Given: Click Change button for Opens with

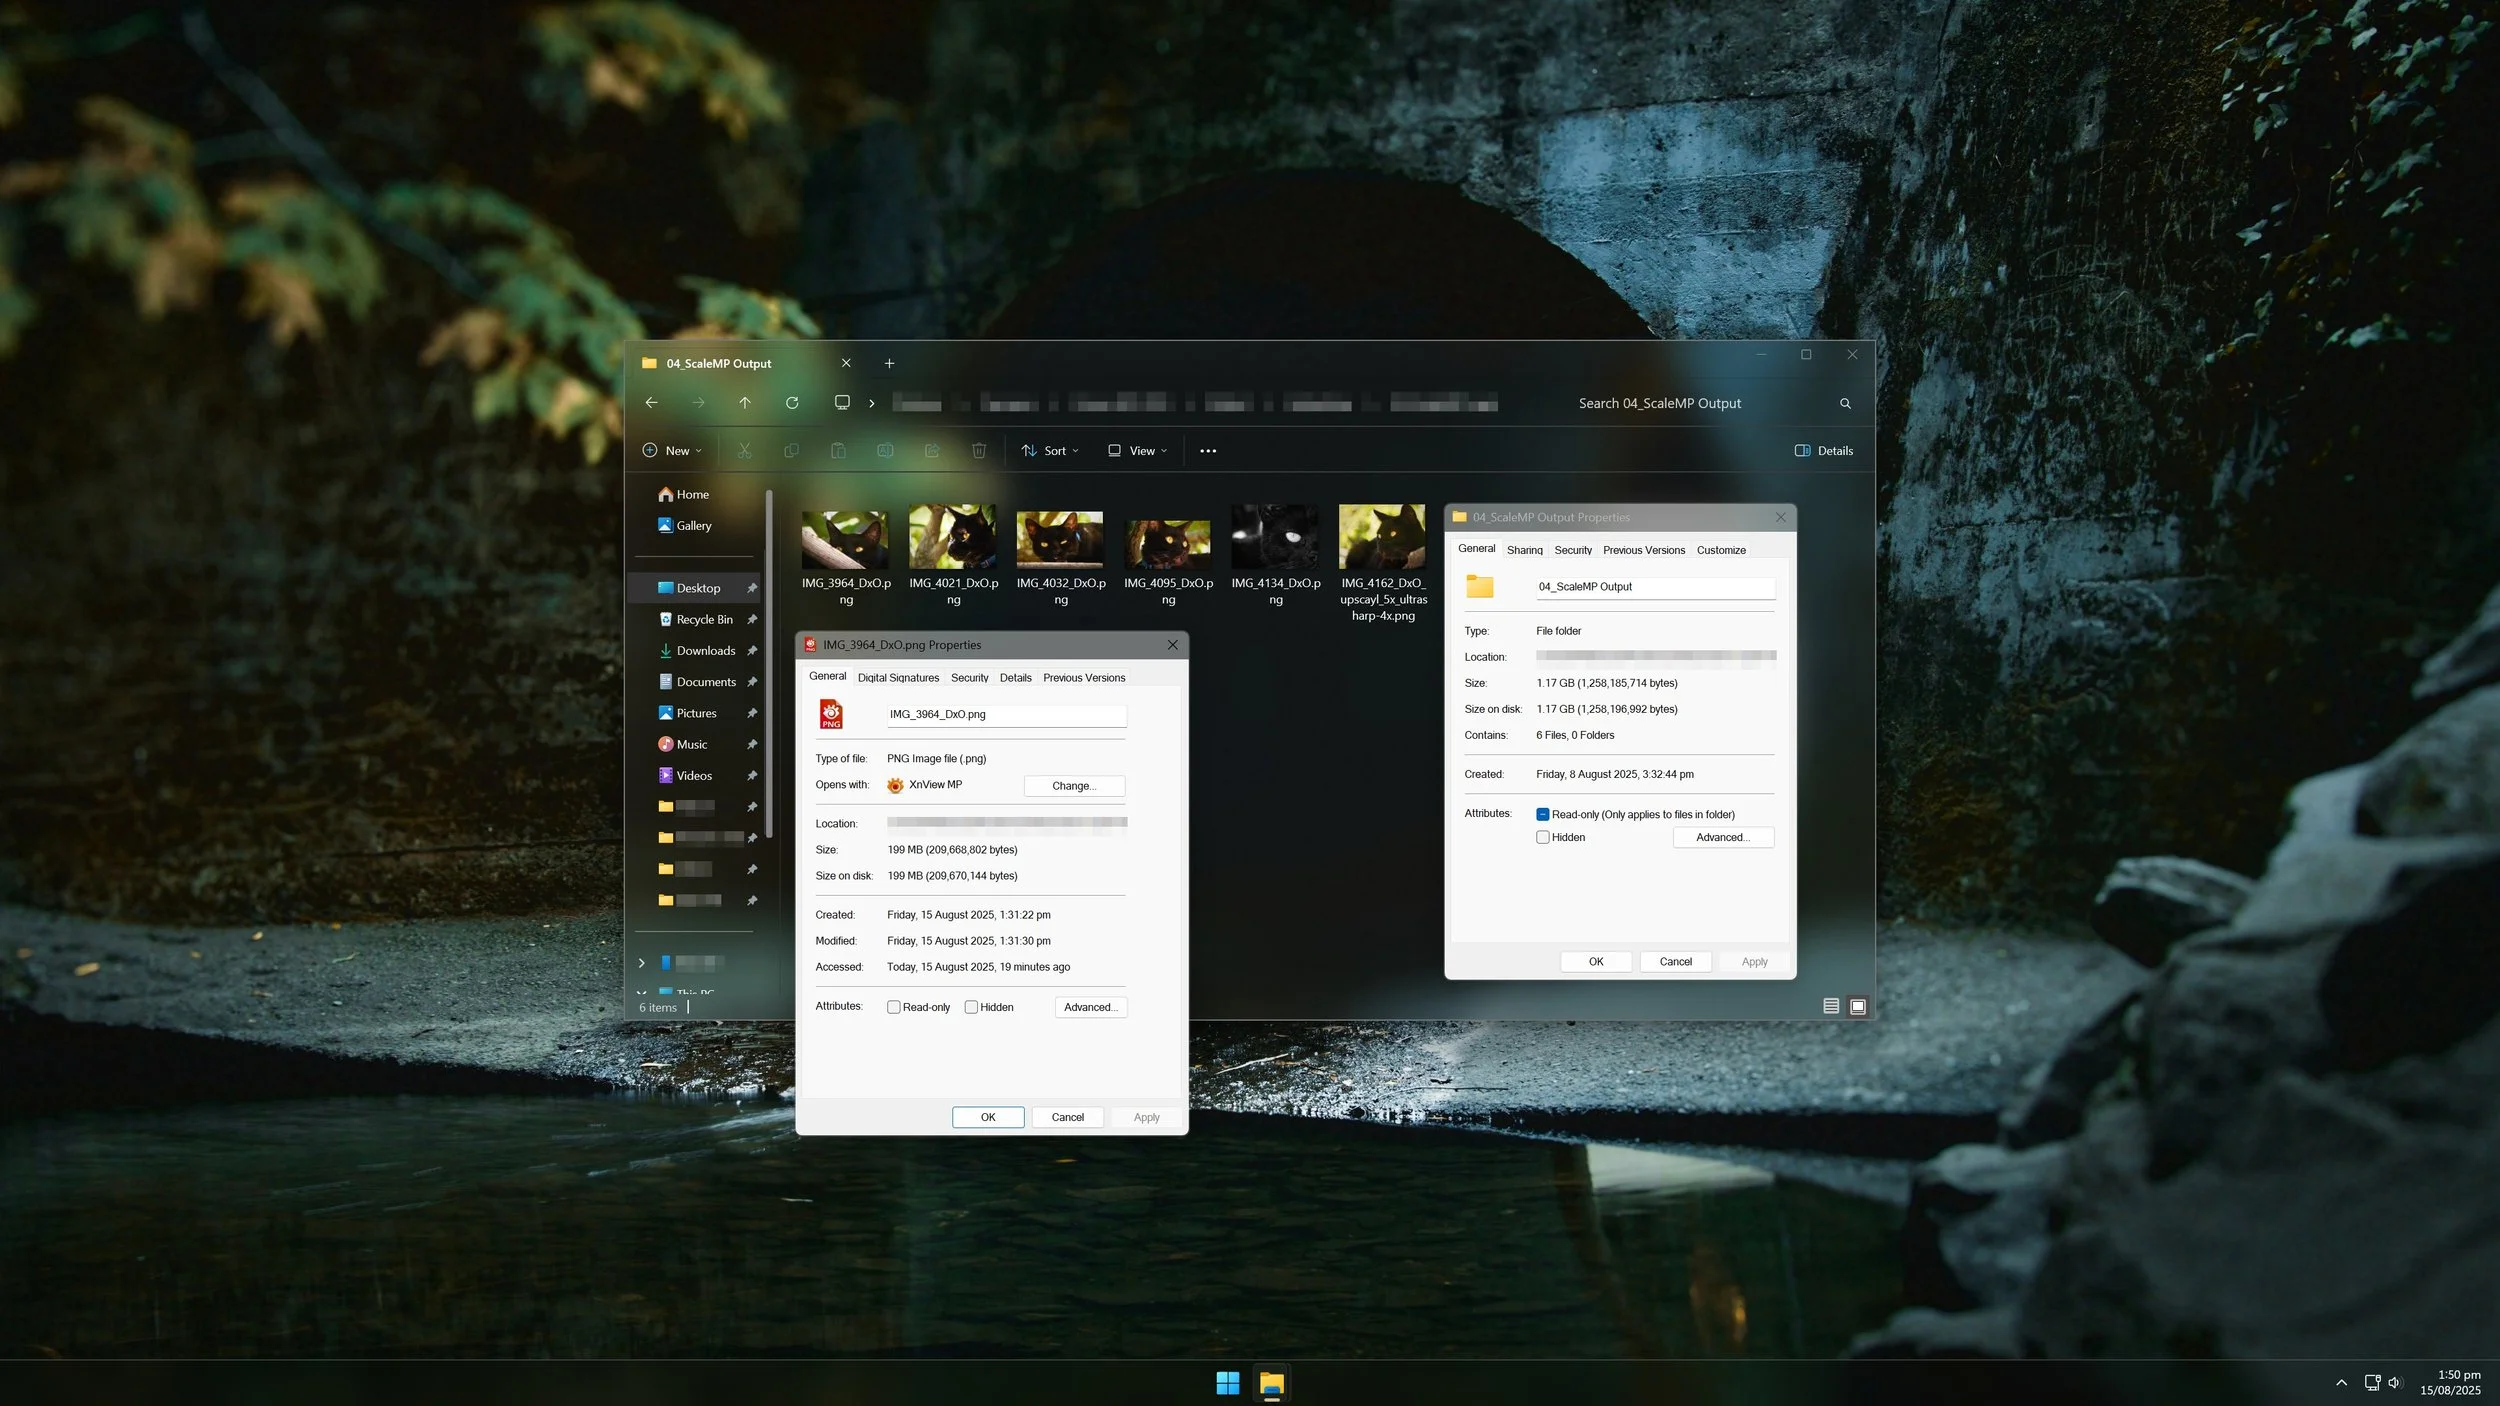Looking at the screenshot, I should pyautogui.click(x=1073, y=786).
